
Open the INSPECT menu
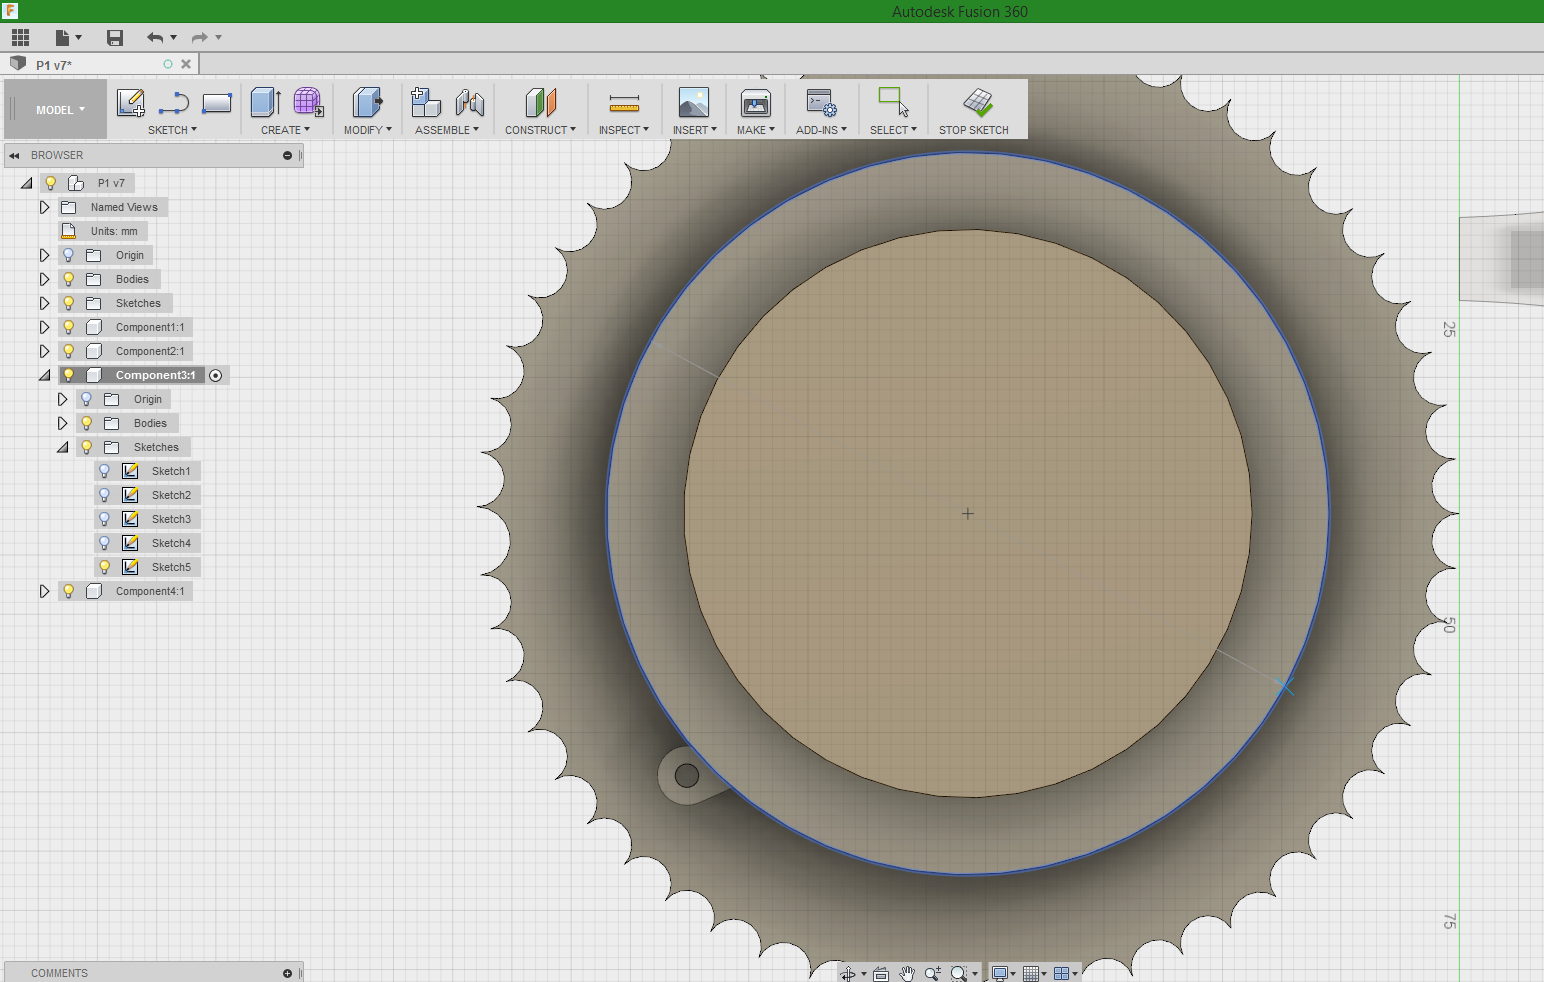(x=624, y=130)
